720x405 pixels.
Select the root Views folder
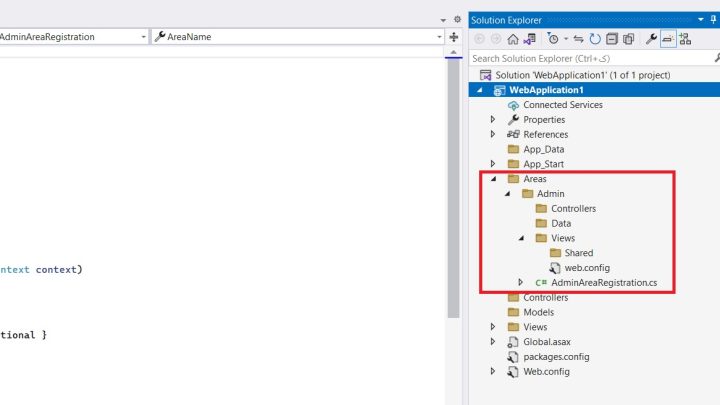tap(535, 327)
